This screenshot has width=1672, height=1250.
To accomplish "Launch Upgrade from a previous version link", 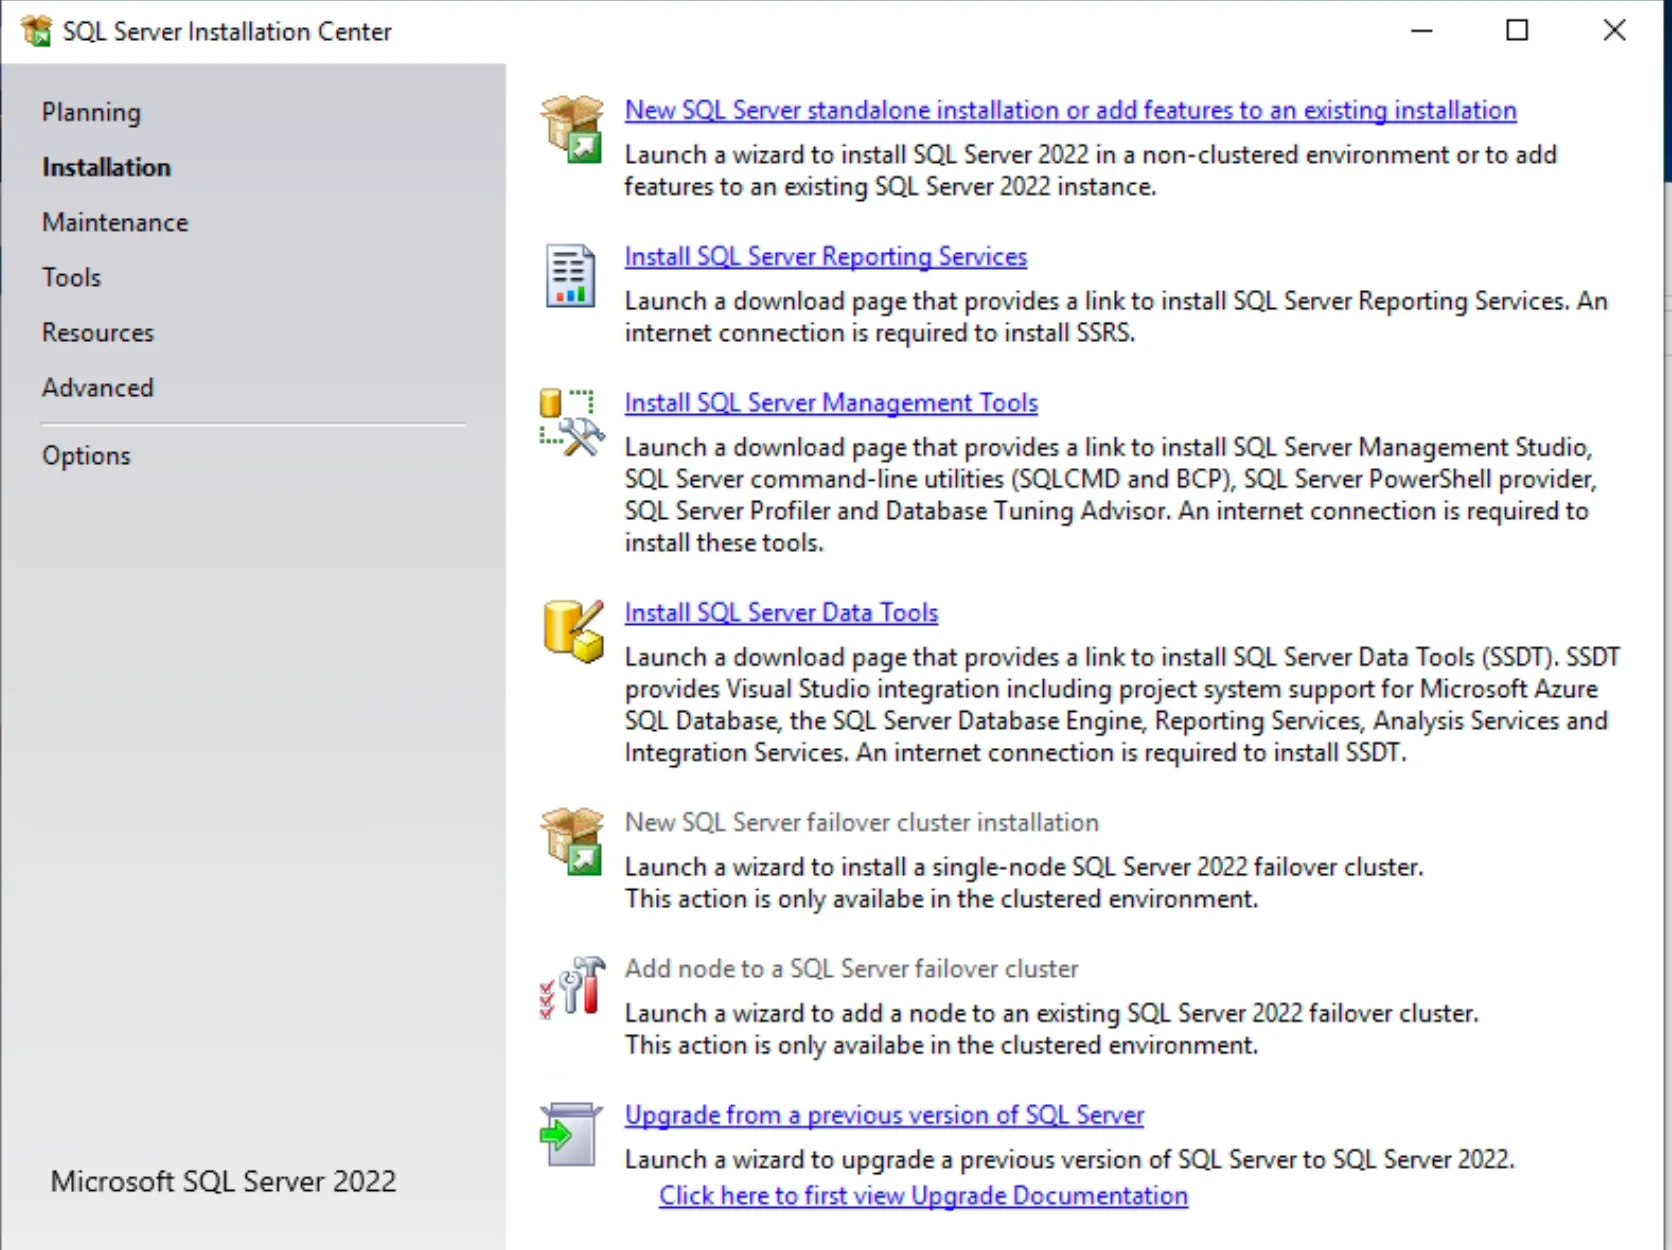I will point(884,1115).
